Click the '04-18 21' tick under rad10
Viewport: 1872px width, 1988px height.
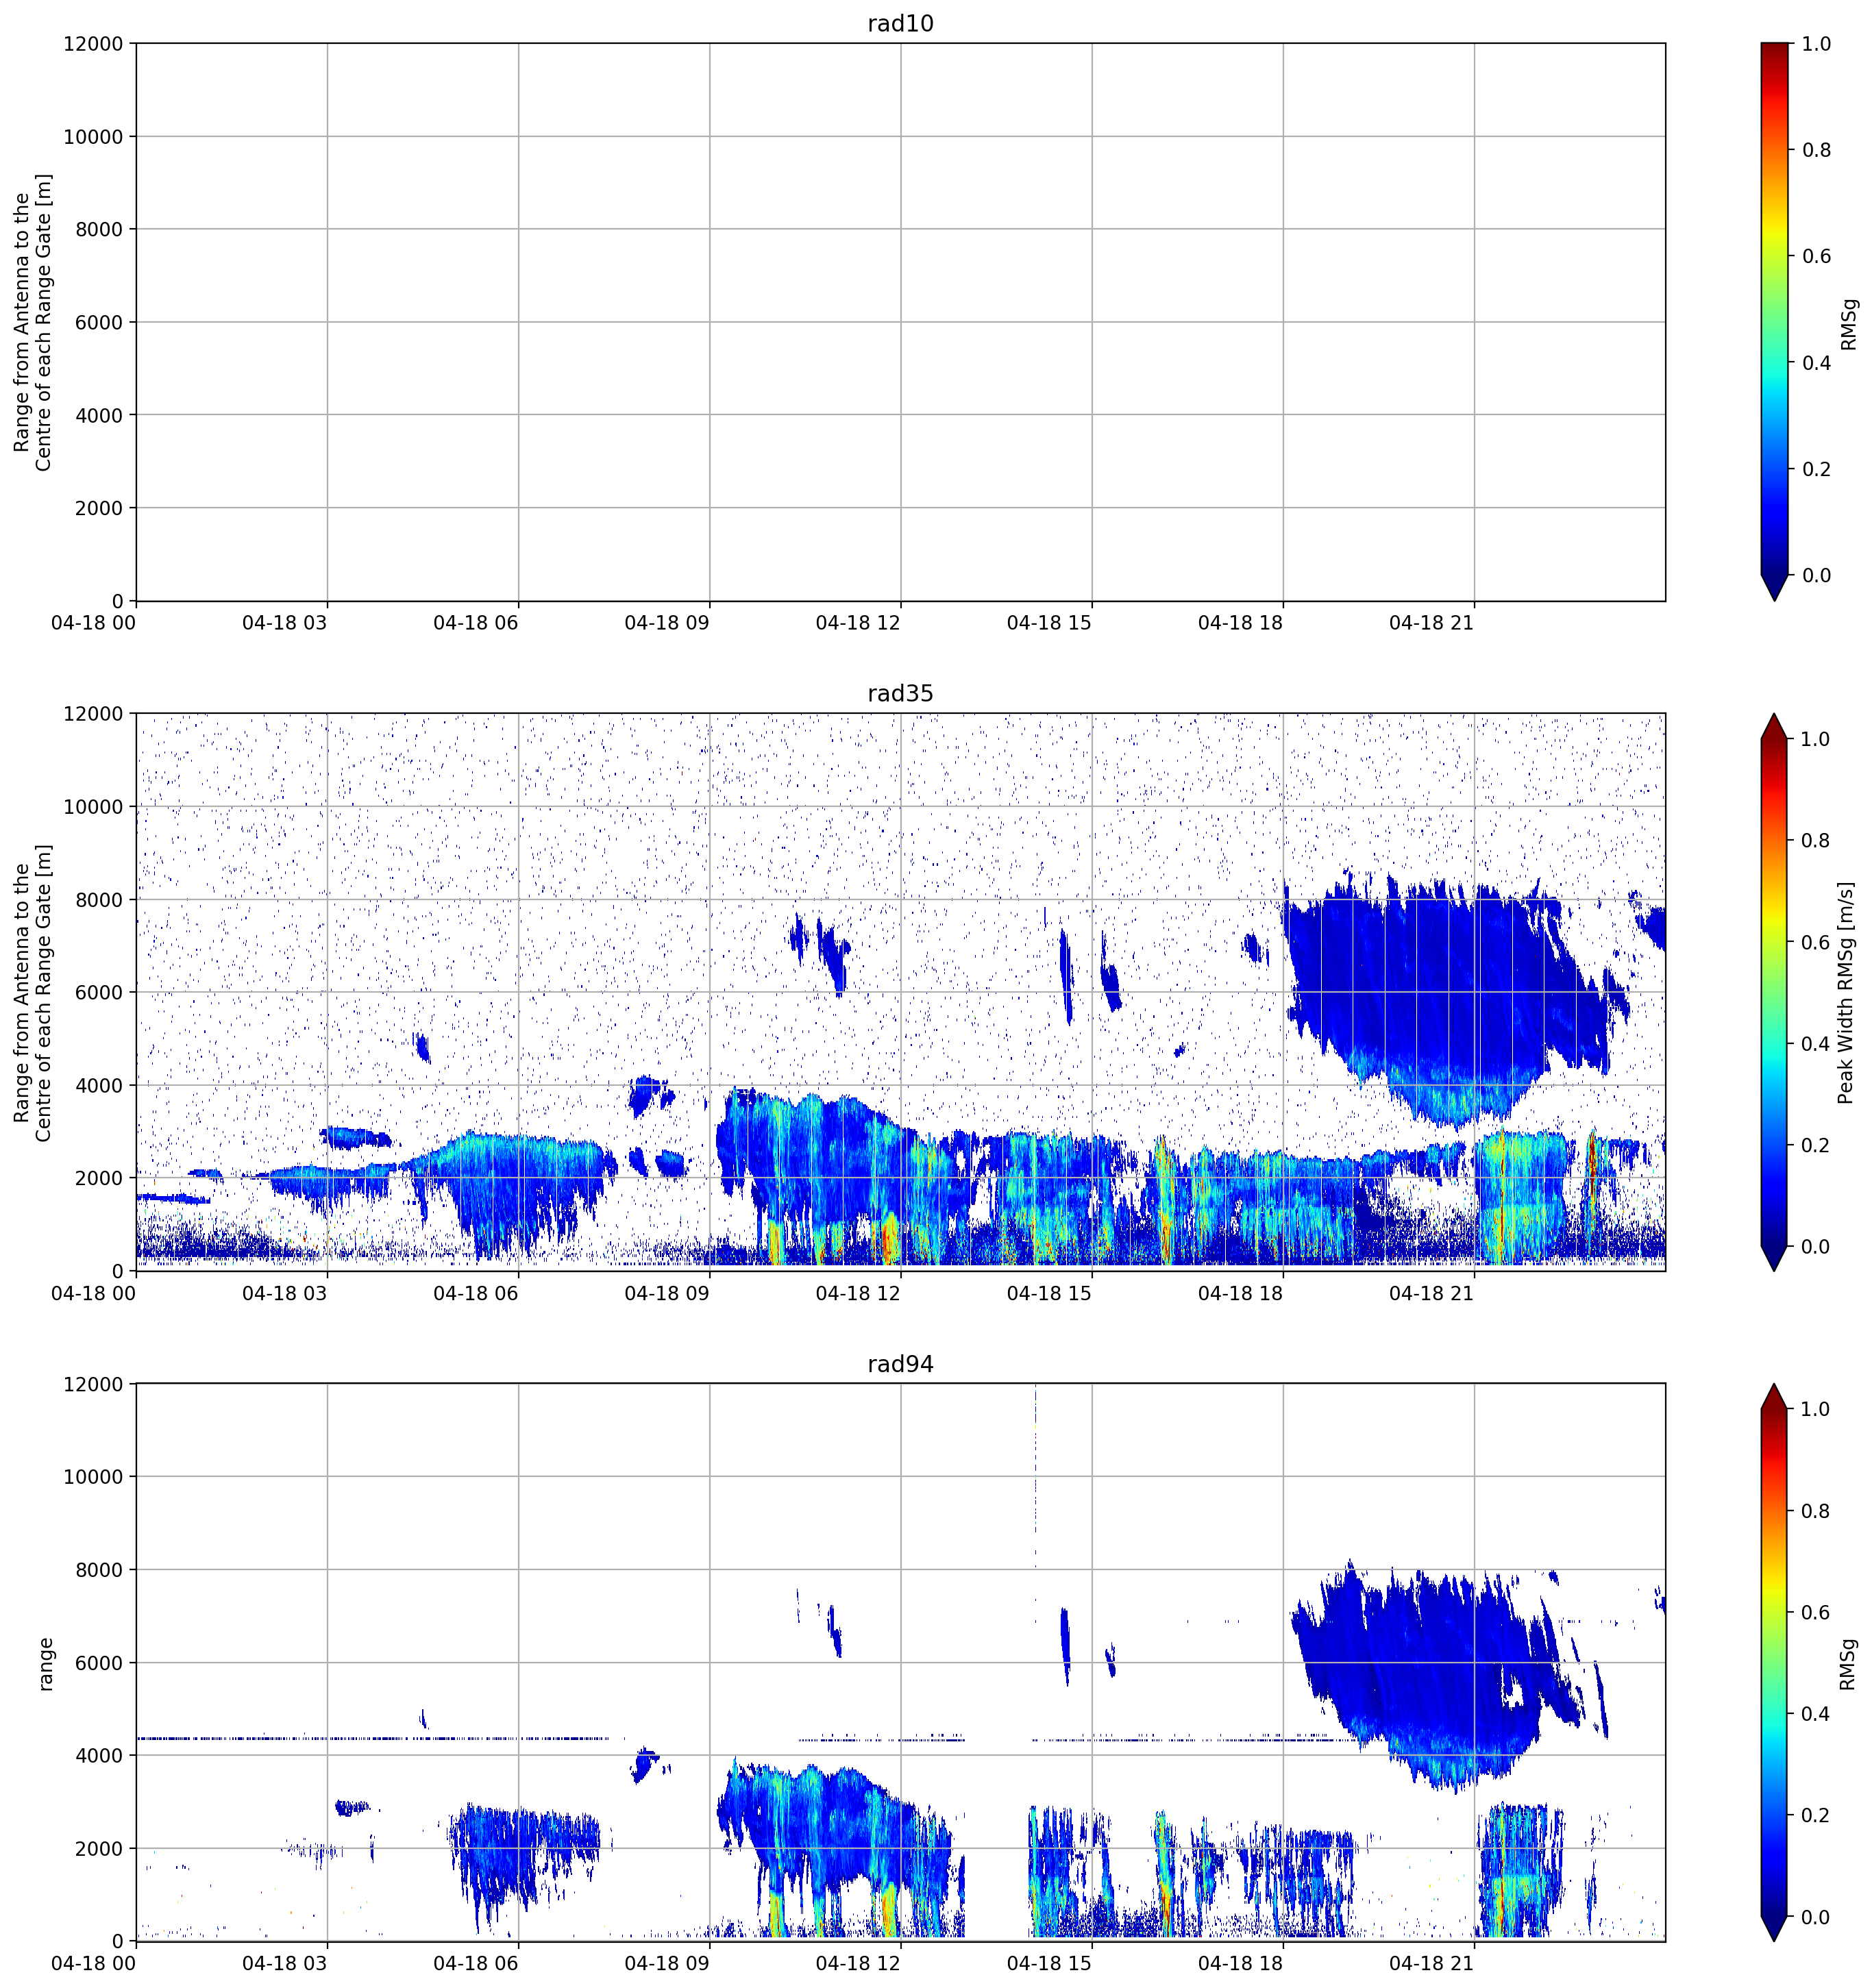click(1431, 623)
